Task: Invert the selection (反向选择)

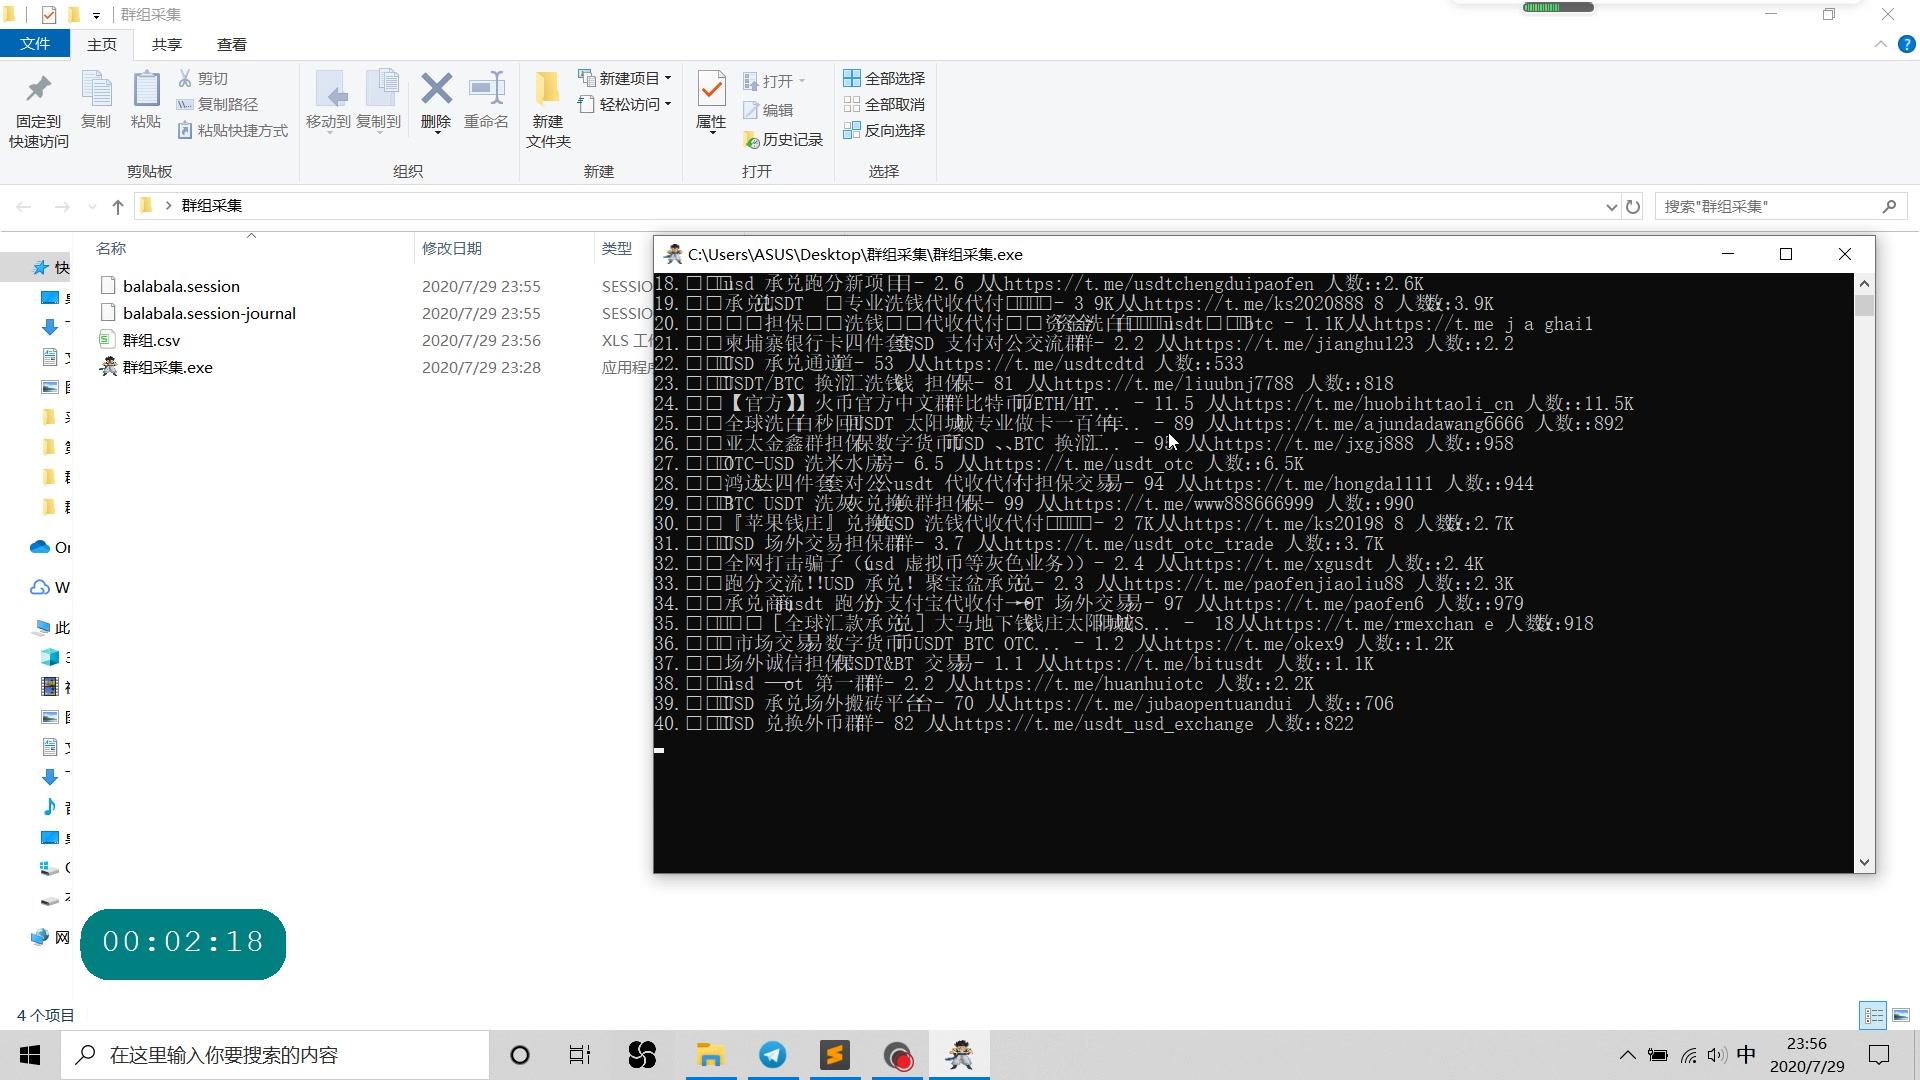Action: 884,130
